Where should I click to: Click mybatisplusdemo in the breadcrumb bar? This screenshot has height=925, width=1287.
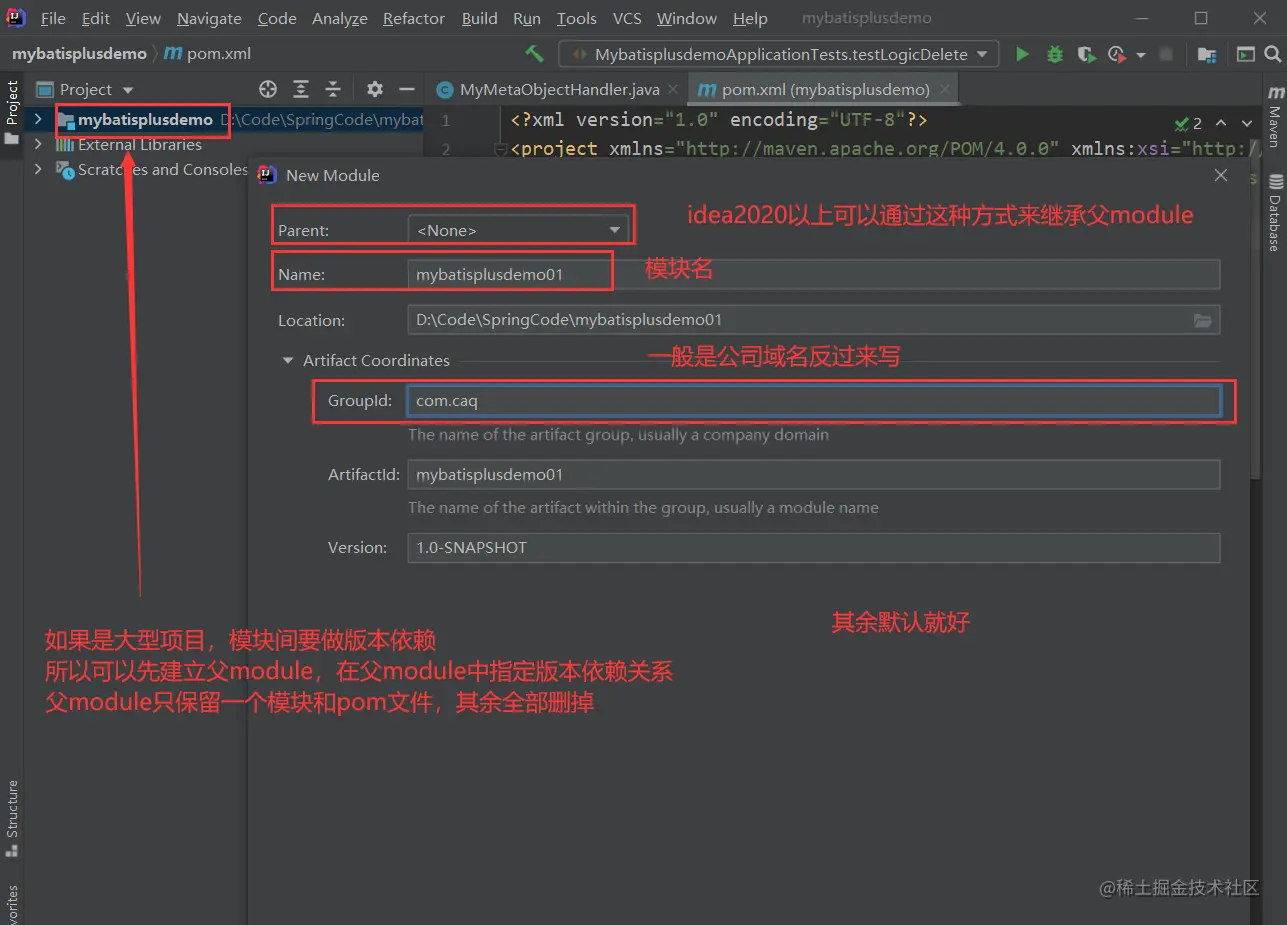point(79,54)
